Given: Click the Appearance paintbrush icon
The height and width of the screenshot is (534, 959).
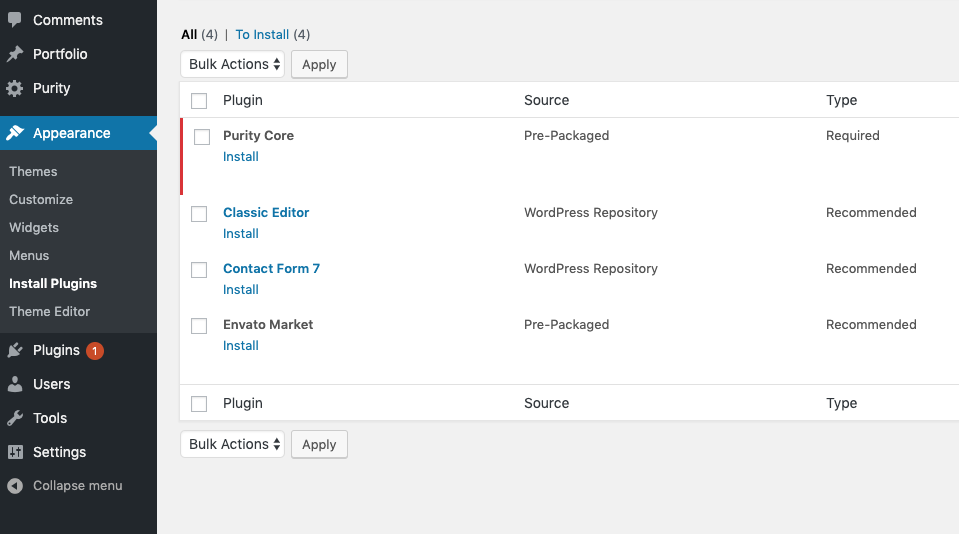Looking at the screenshot, I should click(x=15, y=133).
